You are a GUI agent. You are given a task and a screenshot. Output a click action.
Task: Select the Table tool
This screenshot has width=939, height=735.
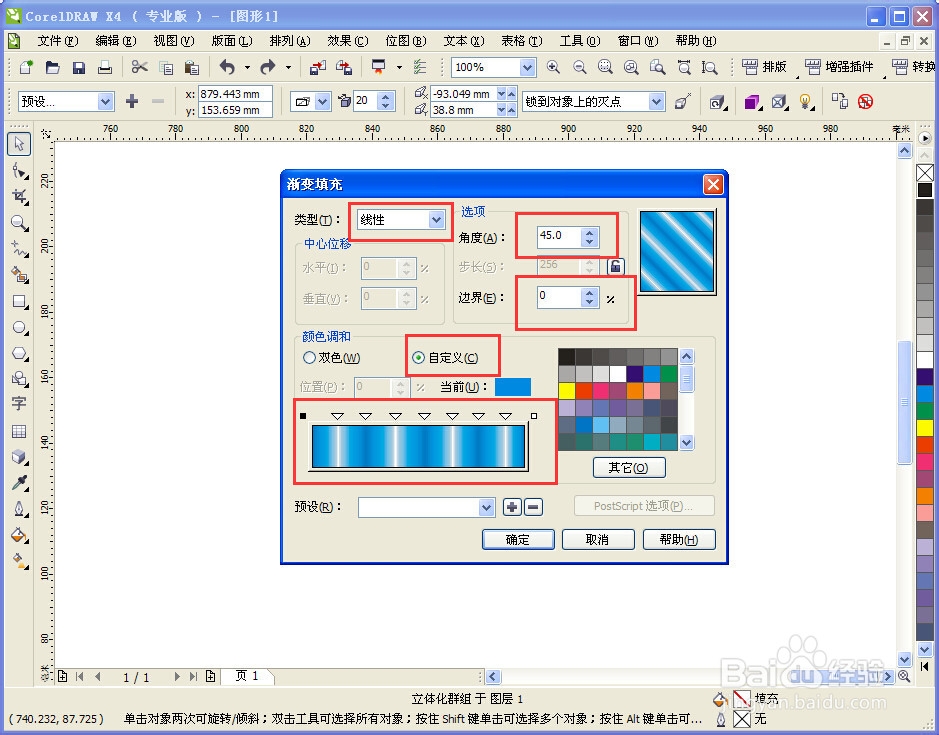tap(19, 431)
